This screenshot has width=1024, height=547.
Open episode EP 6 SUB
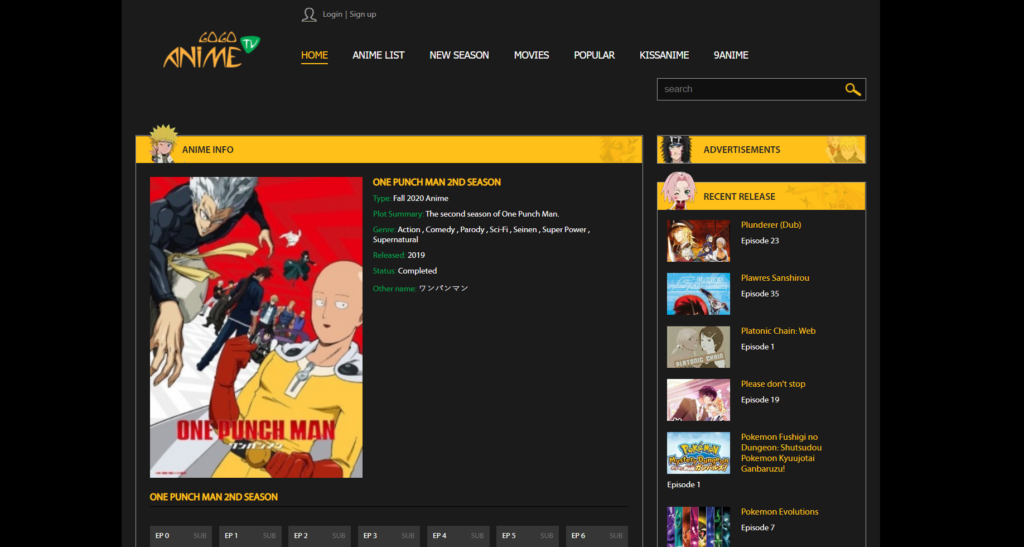(x=597, y=536)
